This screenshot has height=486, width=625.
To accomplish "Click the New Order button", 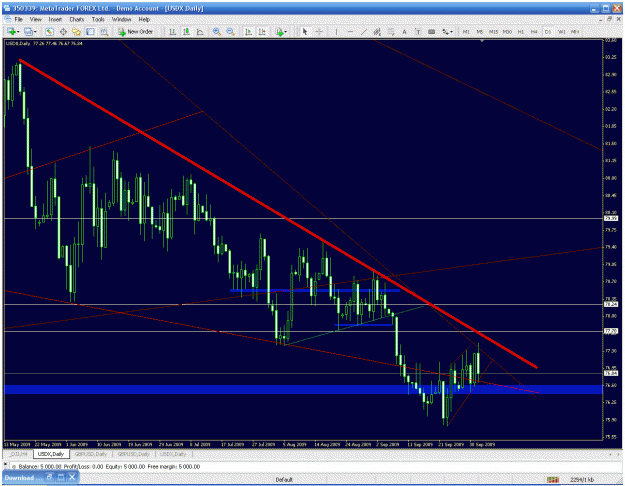I will (136, 31).
